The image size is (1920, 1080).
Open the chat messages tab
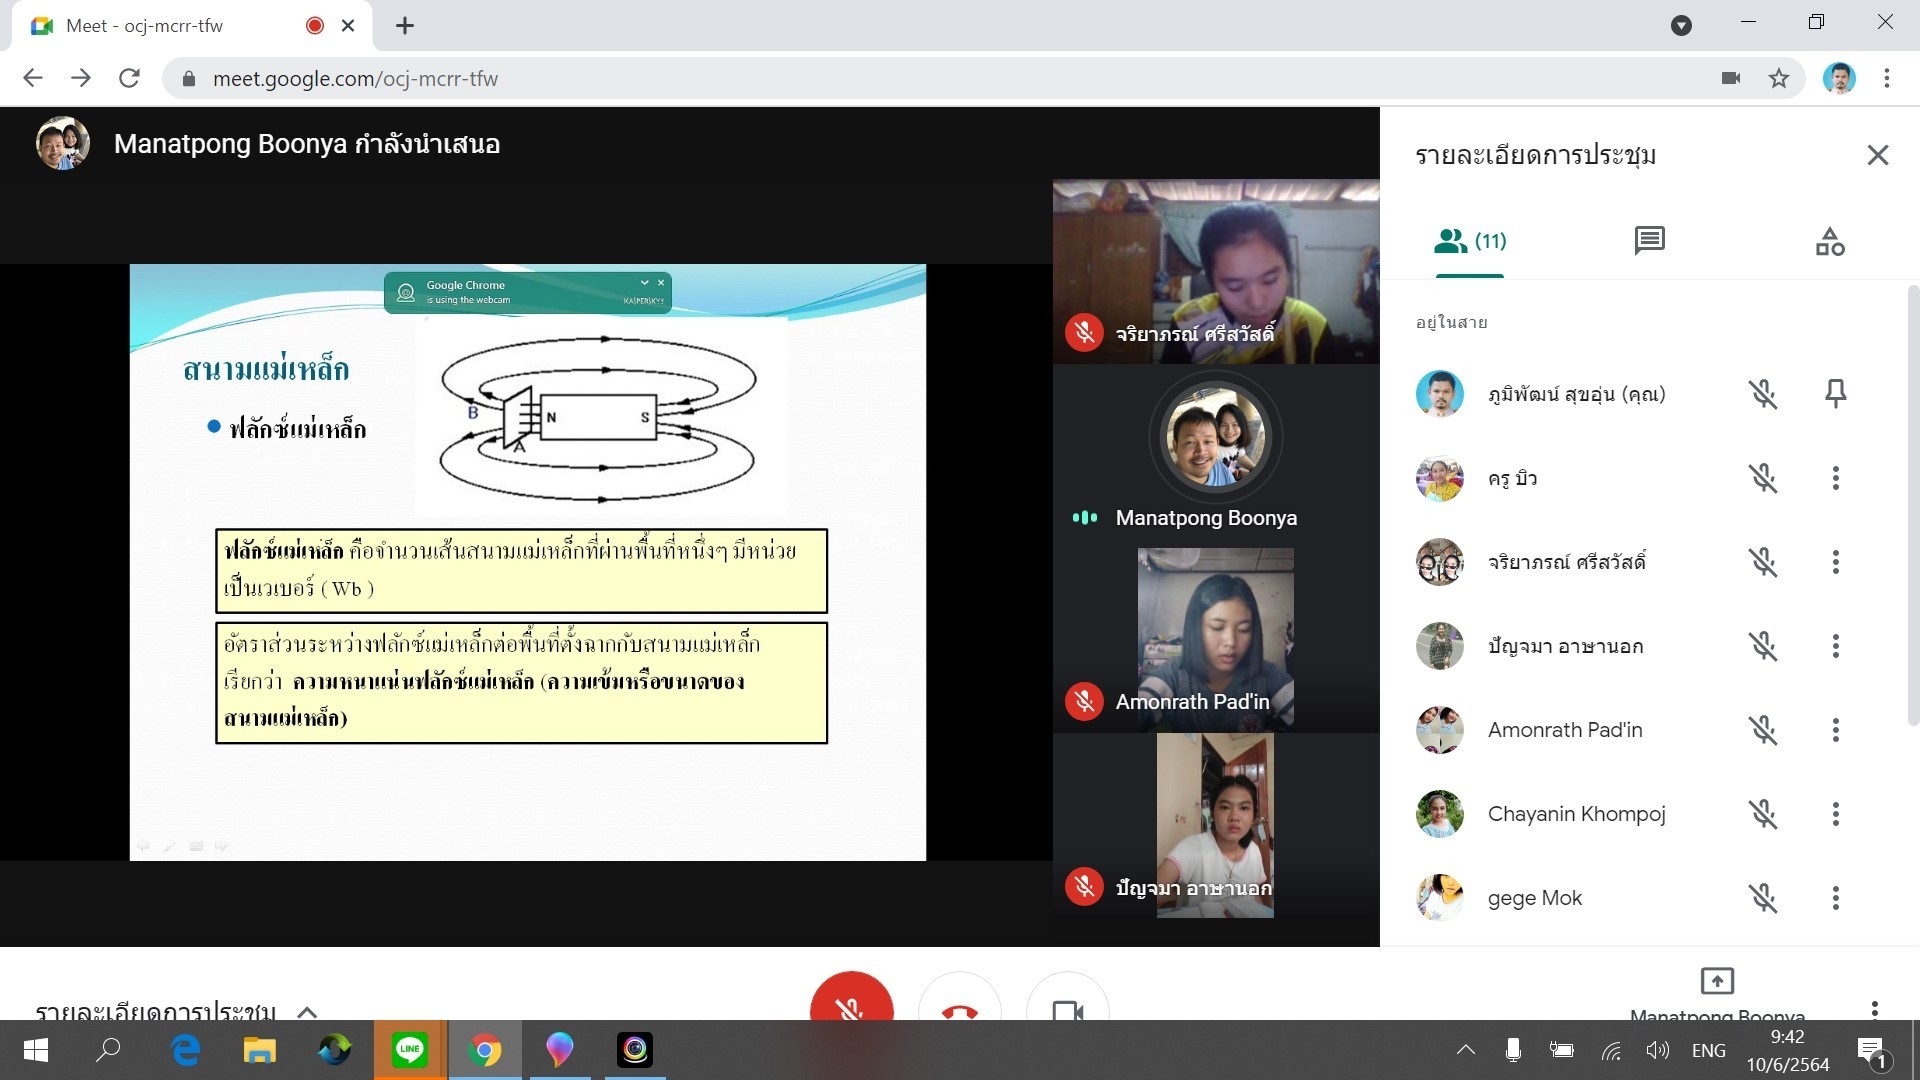coord(1649,241)
